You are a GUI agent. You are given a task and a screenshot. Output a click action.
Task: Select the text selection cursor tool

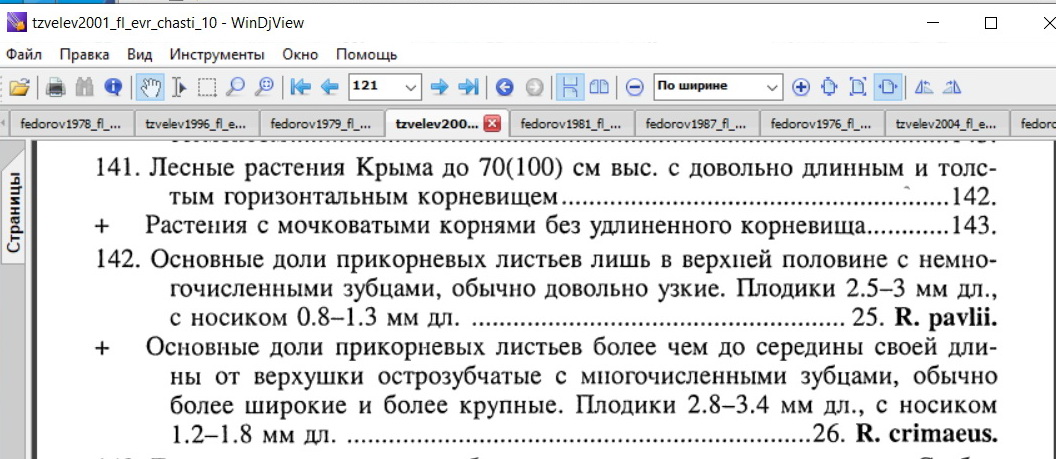pyautogui.click(x=179, y=87)
